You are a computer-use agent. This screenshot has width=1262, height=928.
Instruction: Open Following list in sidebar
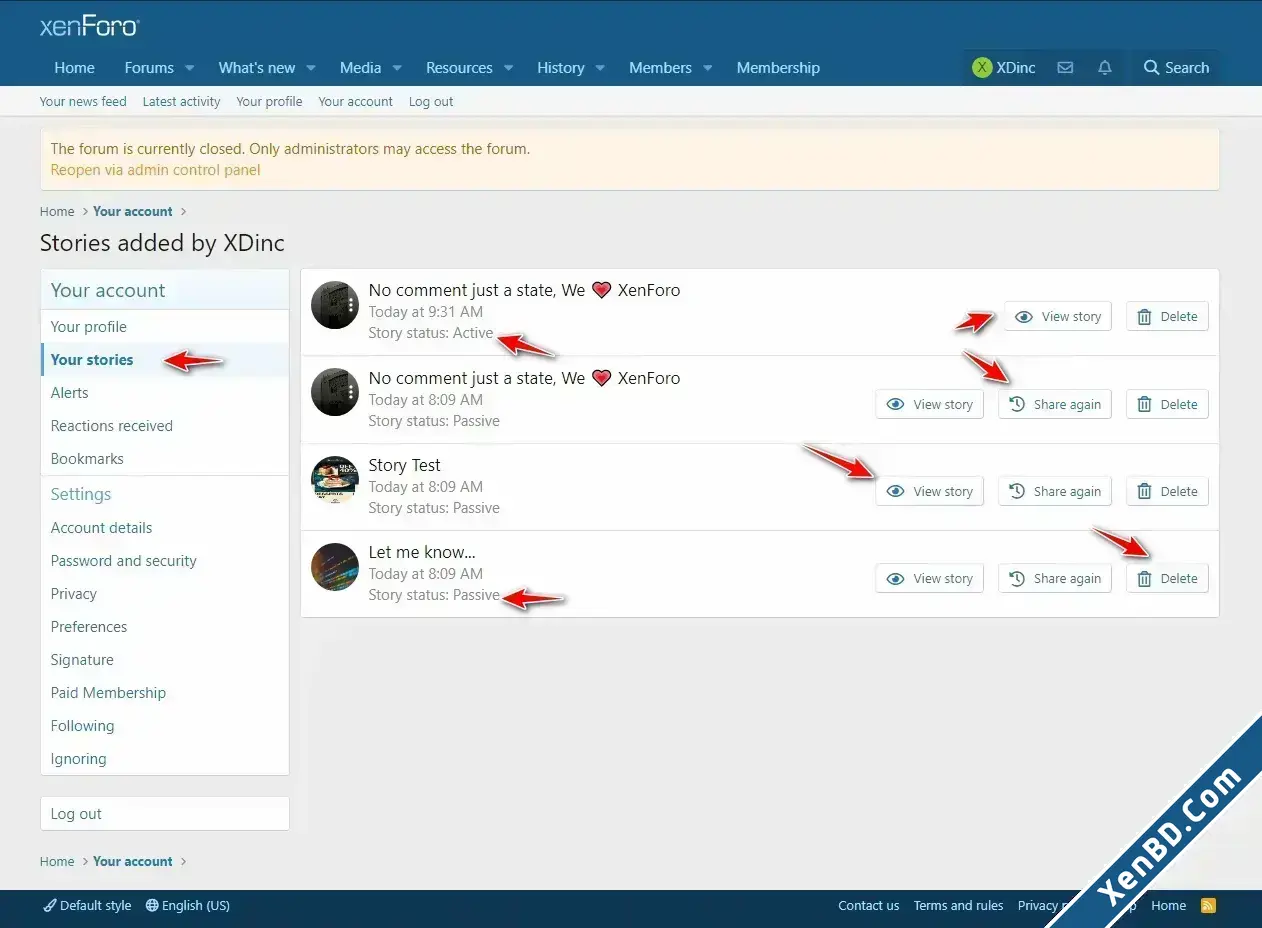click(165, 726)
